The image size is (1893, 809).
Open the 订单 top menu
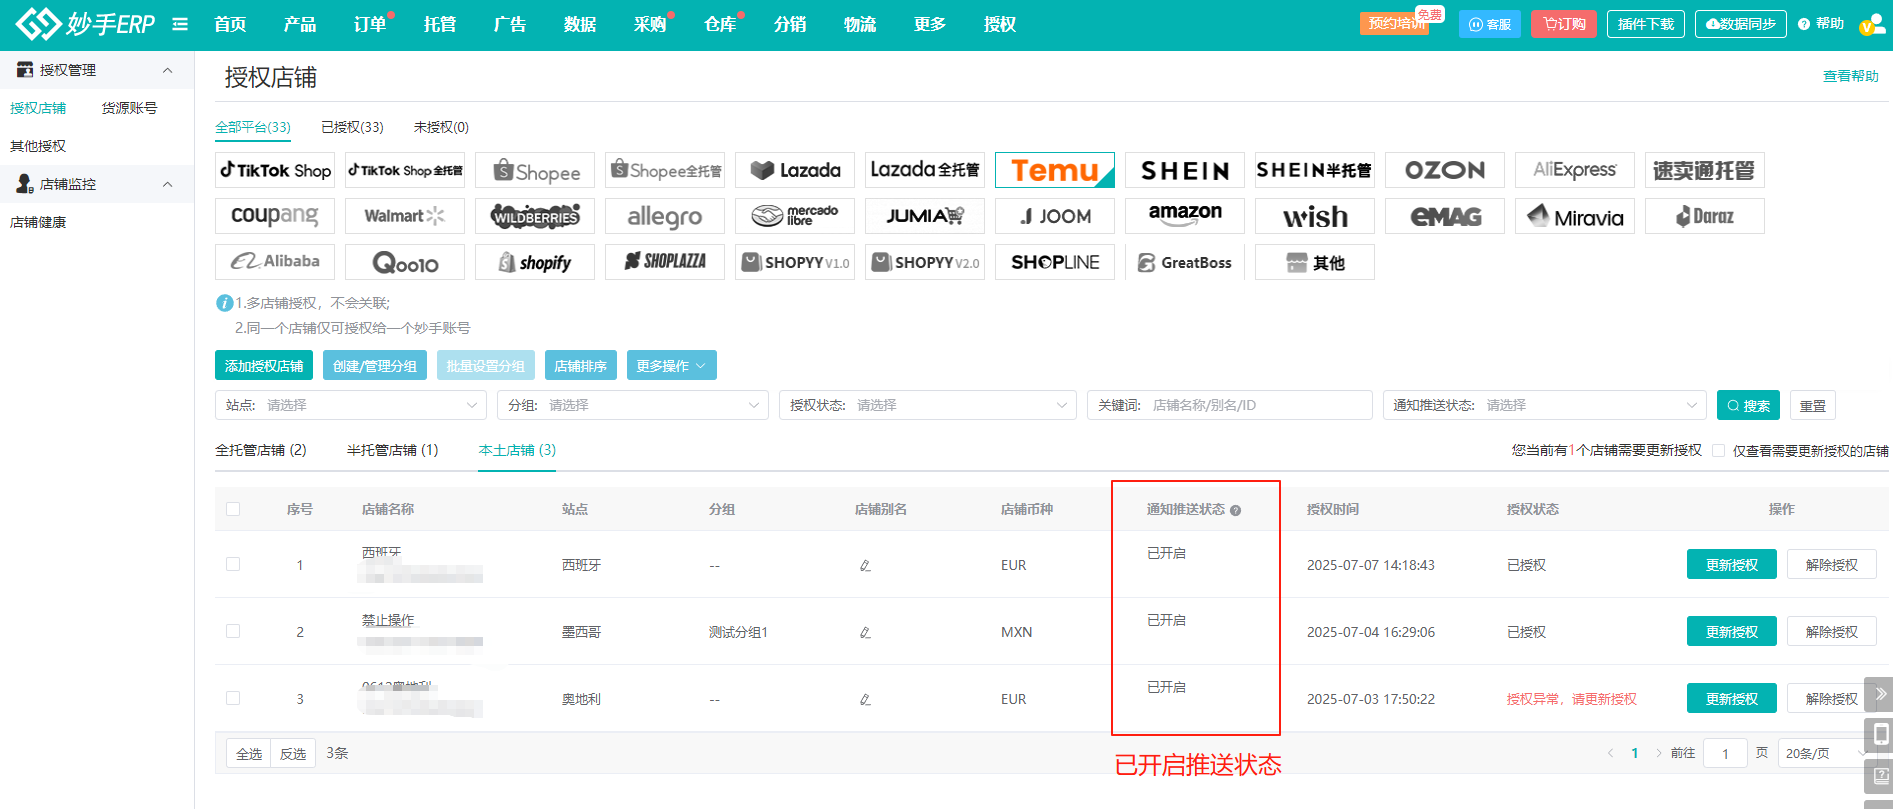tap(370, 24)
